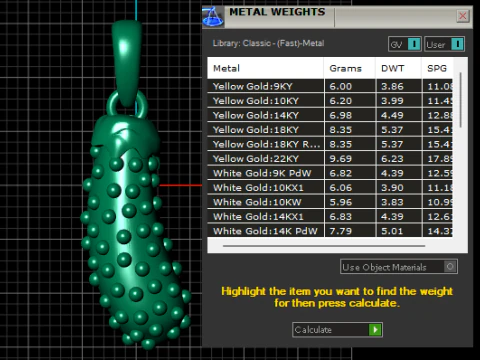Select the Yellow Gold:9KY row

[x=330, y=86]
